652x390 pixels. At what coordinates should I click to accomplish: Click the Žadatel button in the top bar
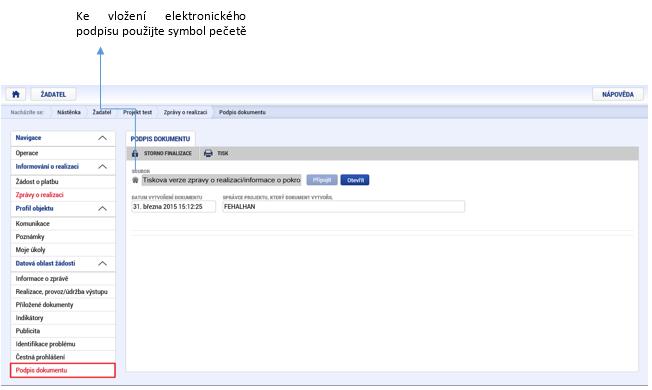coord(53,94)
